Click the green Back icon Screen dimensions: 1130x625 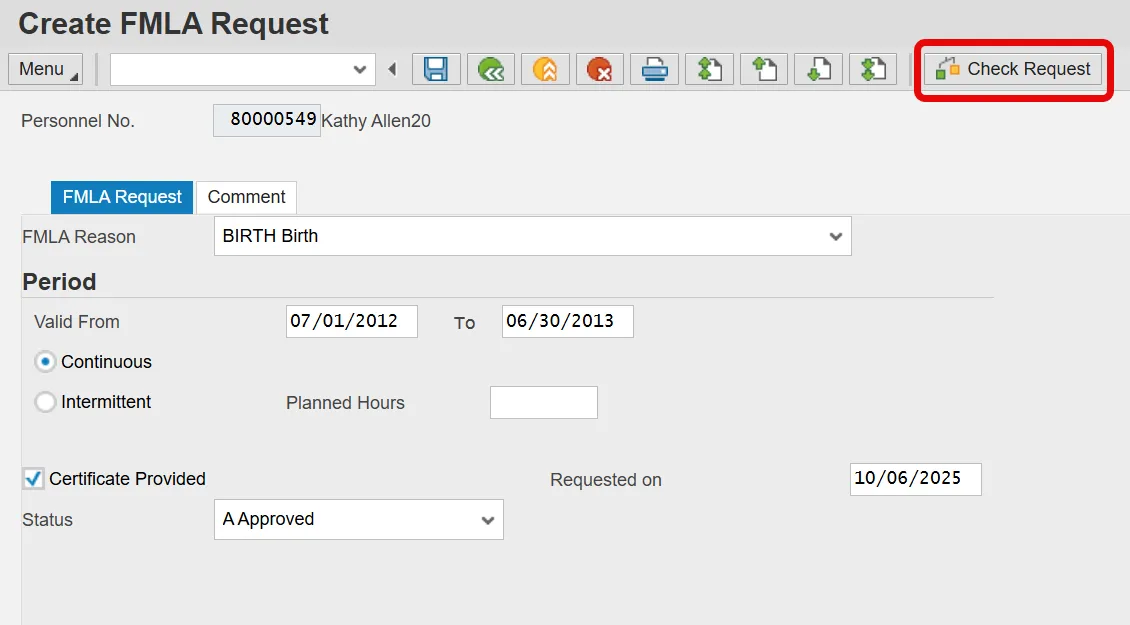click(490, 69)
